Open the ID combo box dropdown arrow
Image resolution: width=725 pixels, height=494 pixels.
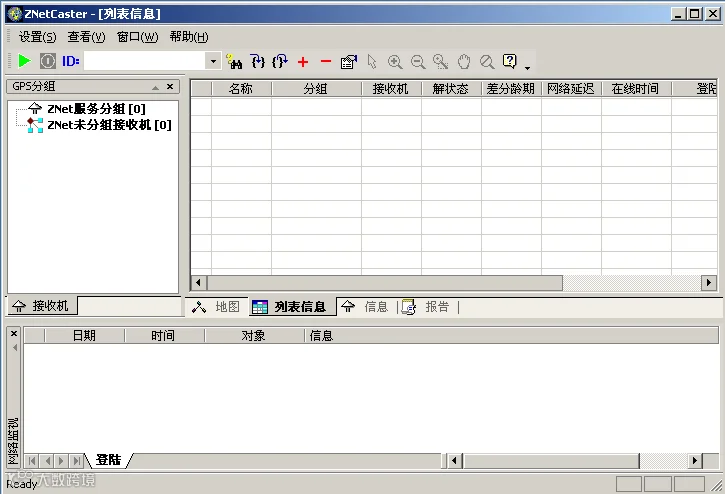pyautogui.click(x=213, y=61)
